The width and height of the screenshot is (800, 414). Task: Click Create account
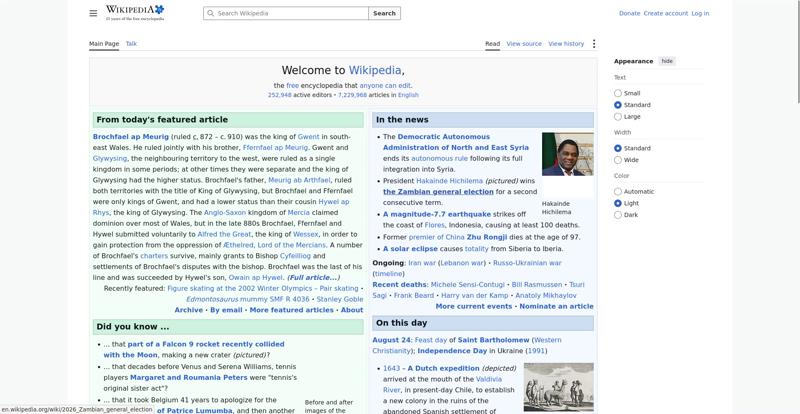tap(665, 13)
